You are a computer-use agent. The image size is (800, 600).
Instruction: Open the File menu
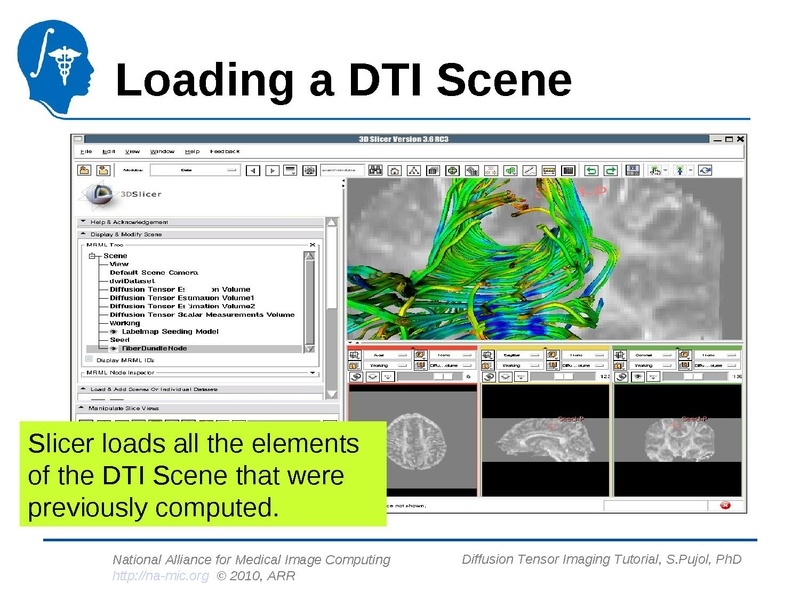86,152
